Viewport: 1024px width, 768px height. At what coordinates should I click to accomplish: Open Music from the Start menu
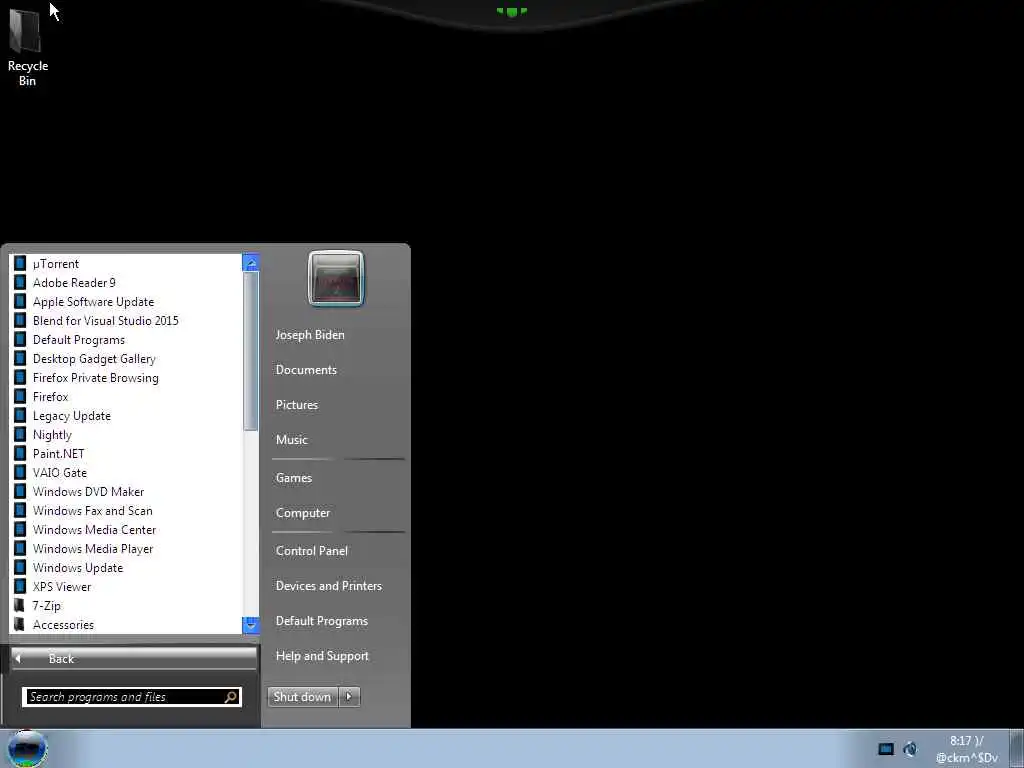(291, 440)
